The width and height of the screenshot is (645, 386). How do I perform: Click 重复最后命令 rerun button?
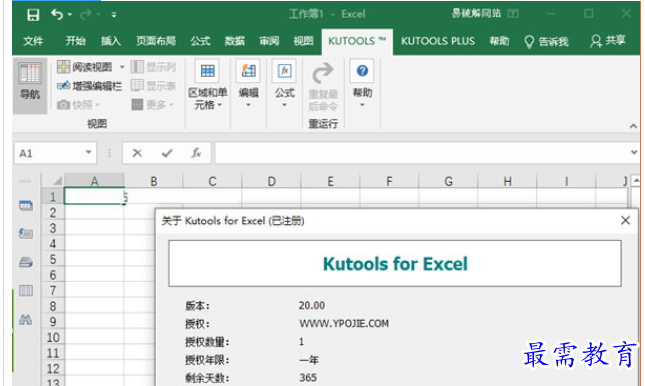point(323,86)
